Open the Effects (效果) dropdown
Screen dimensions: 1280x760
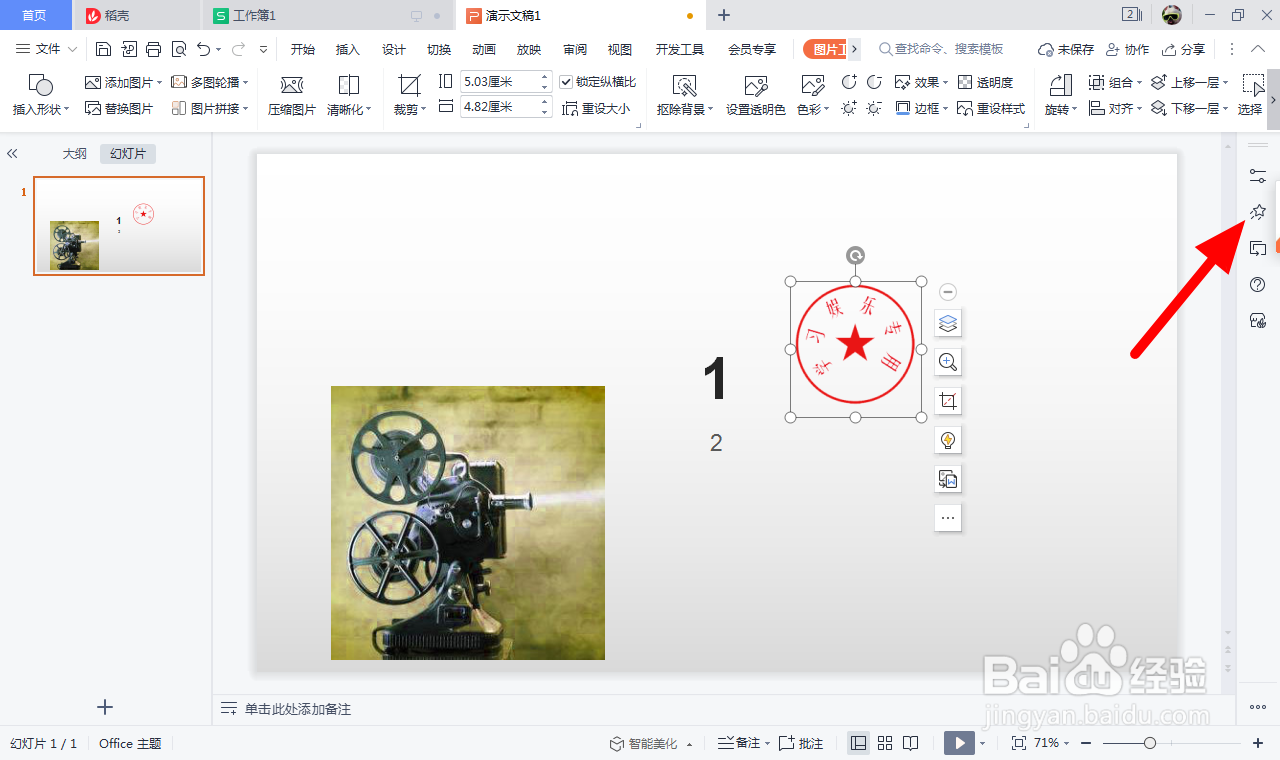coord(922,82)
